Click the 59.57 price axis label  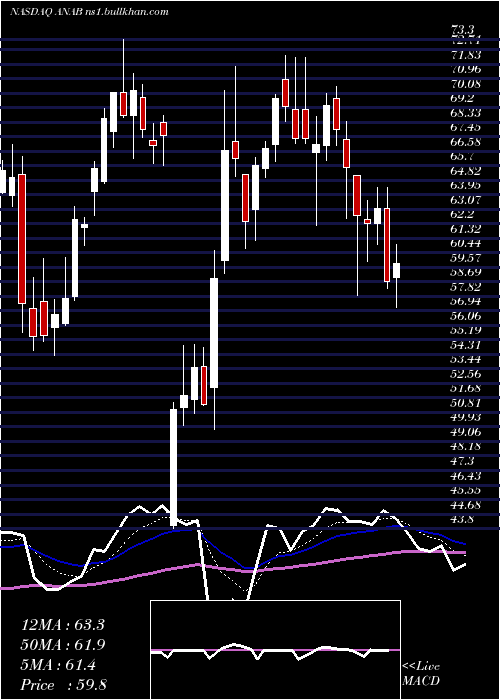tap(466, 258)
